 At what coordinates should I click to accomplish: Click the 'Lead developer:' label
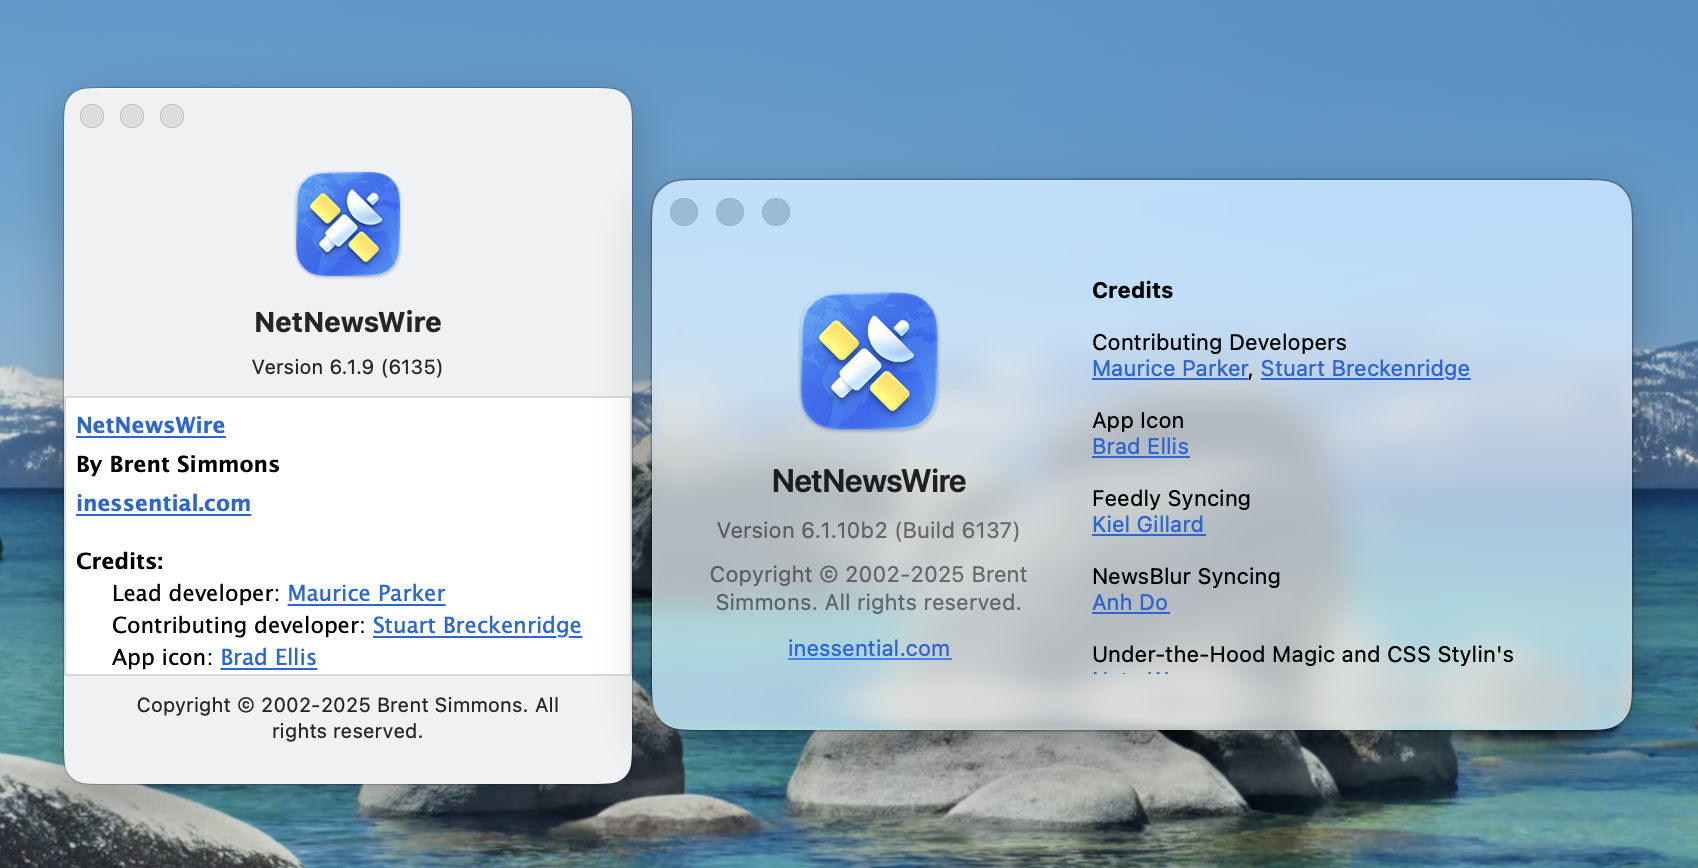coord(196,593)
